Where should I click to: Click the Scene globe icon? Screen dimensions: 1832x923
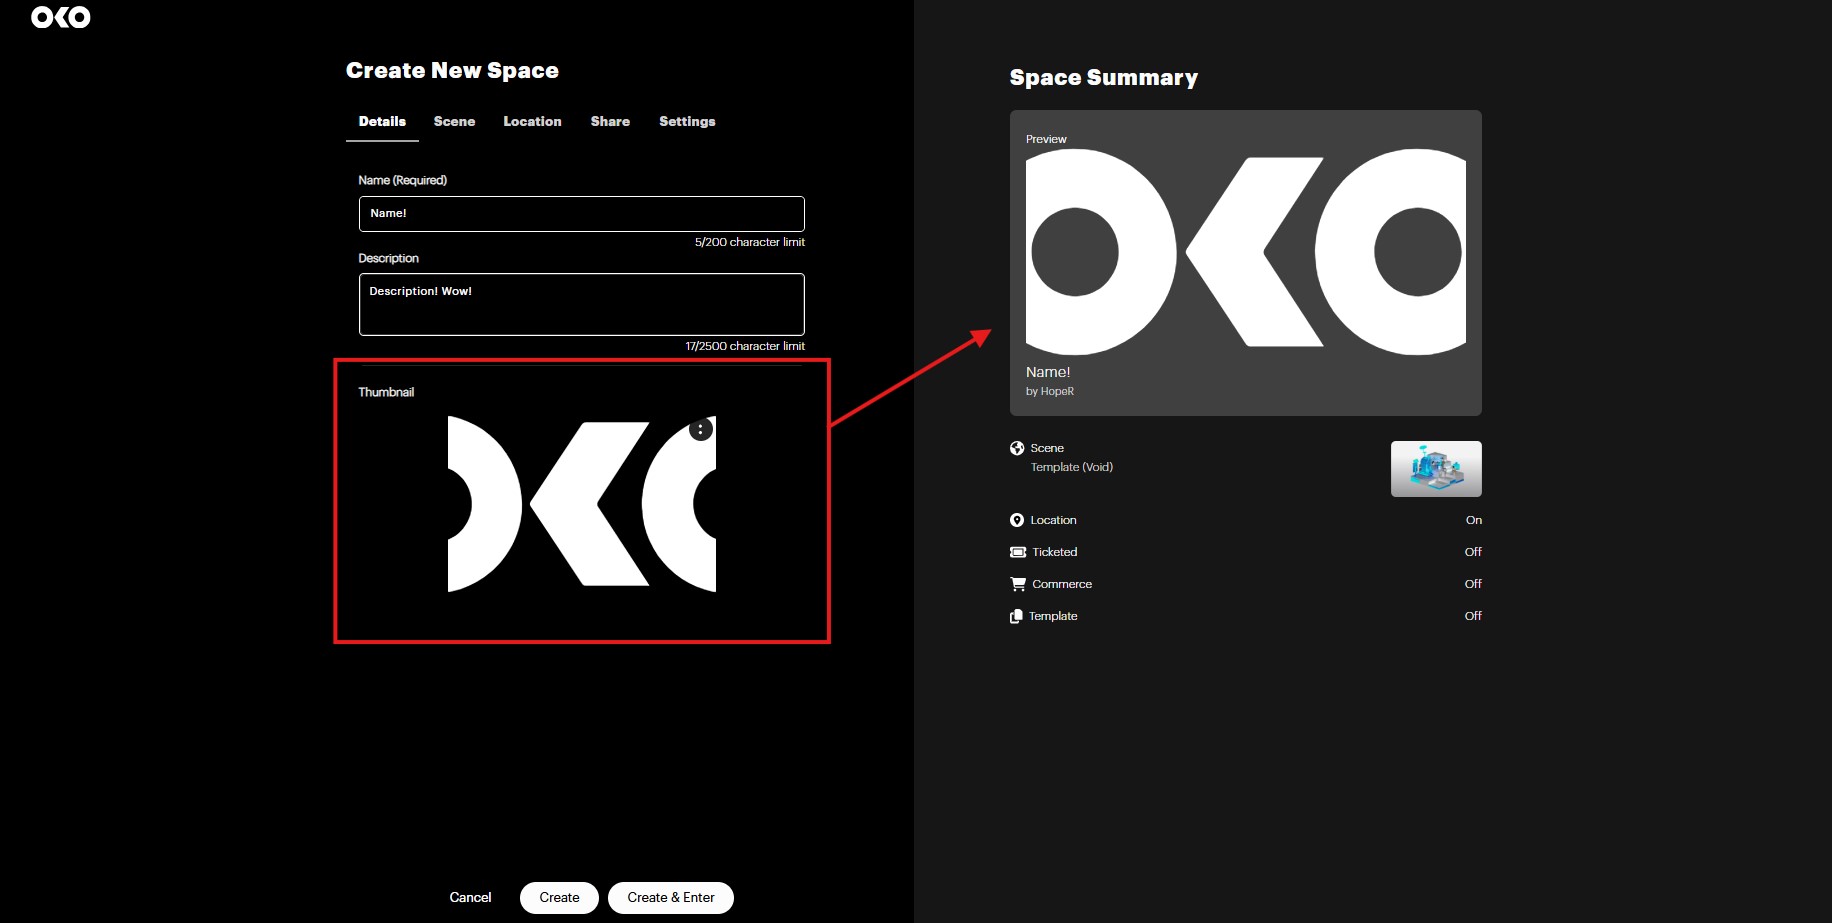1017,448
